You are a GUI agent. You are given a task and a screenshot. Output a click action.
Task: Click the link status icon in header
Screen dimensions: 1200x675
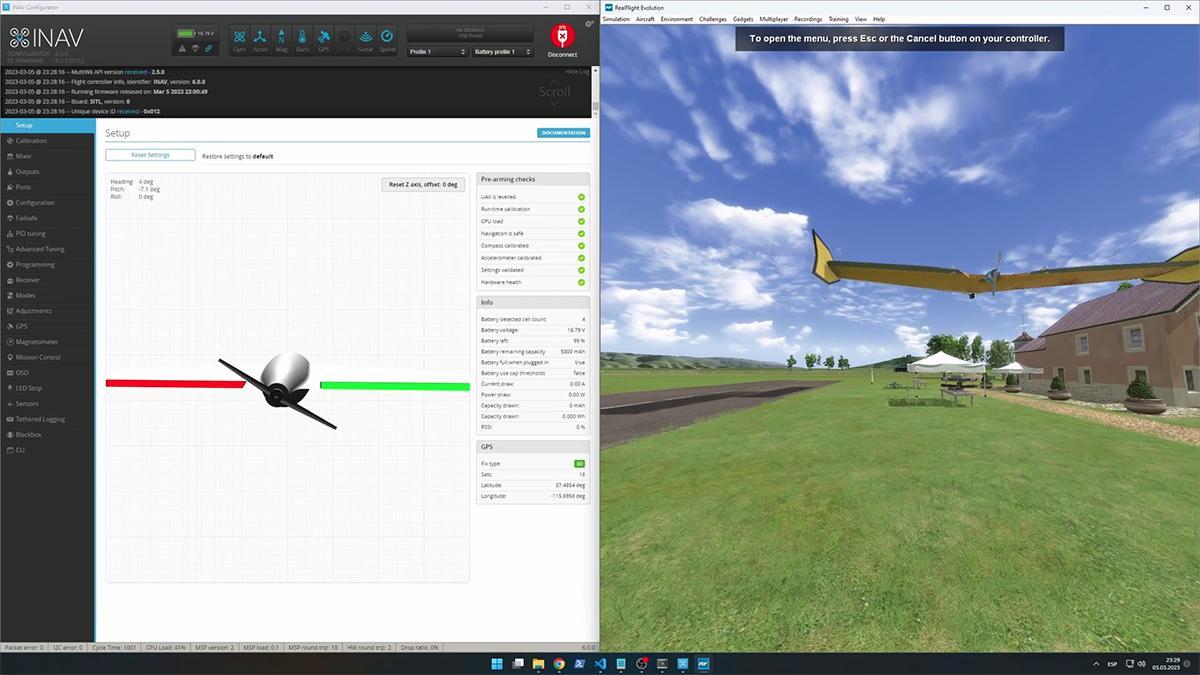(x=208, y=47)
